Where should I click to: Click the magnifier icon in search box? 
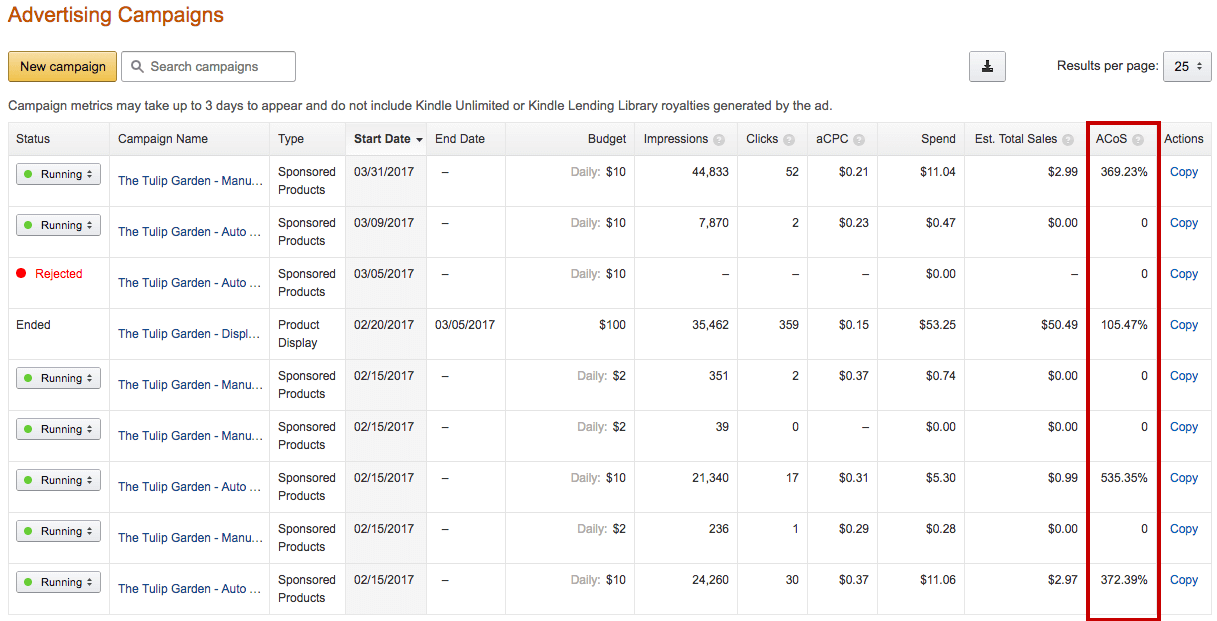point(138,67)
